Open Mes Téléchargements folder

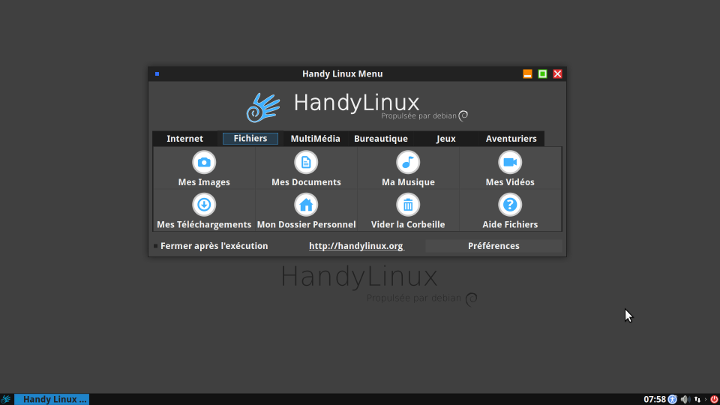[x=204, y=211]
